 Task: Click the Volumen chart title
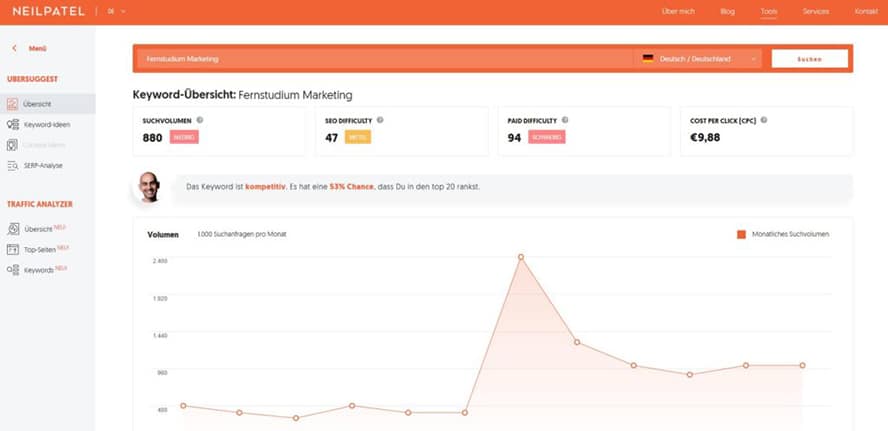pyautogui.click(x=163, y=234)
